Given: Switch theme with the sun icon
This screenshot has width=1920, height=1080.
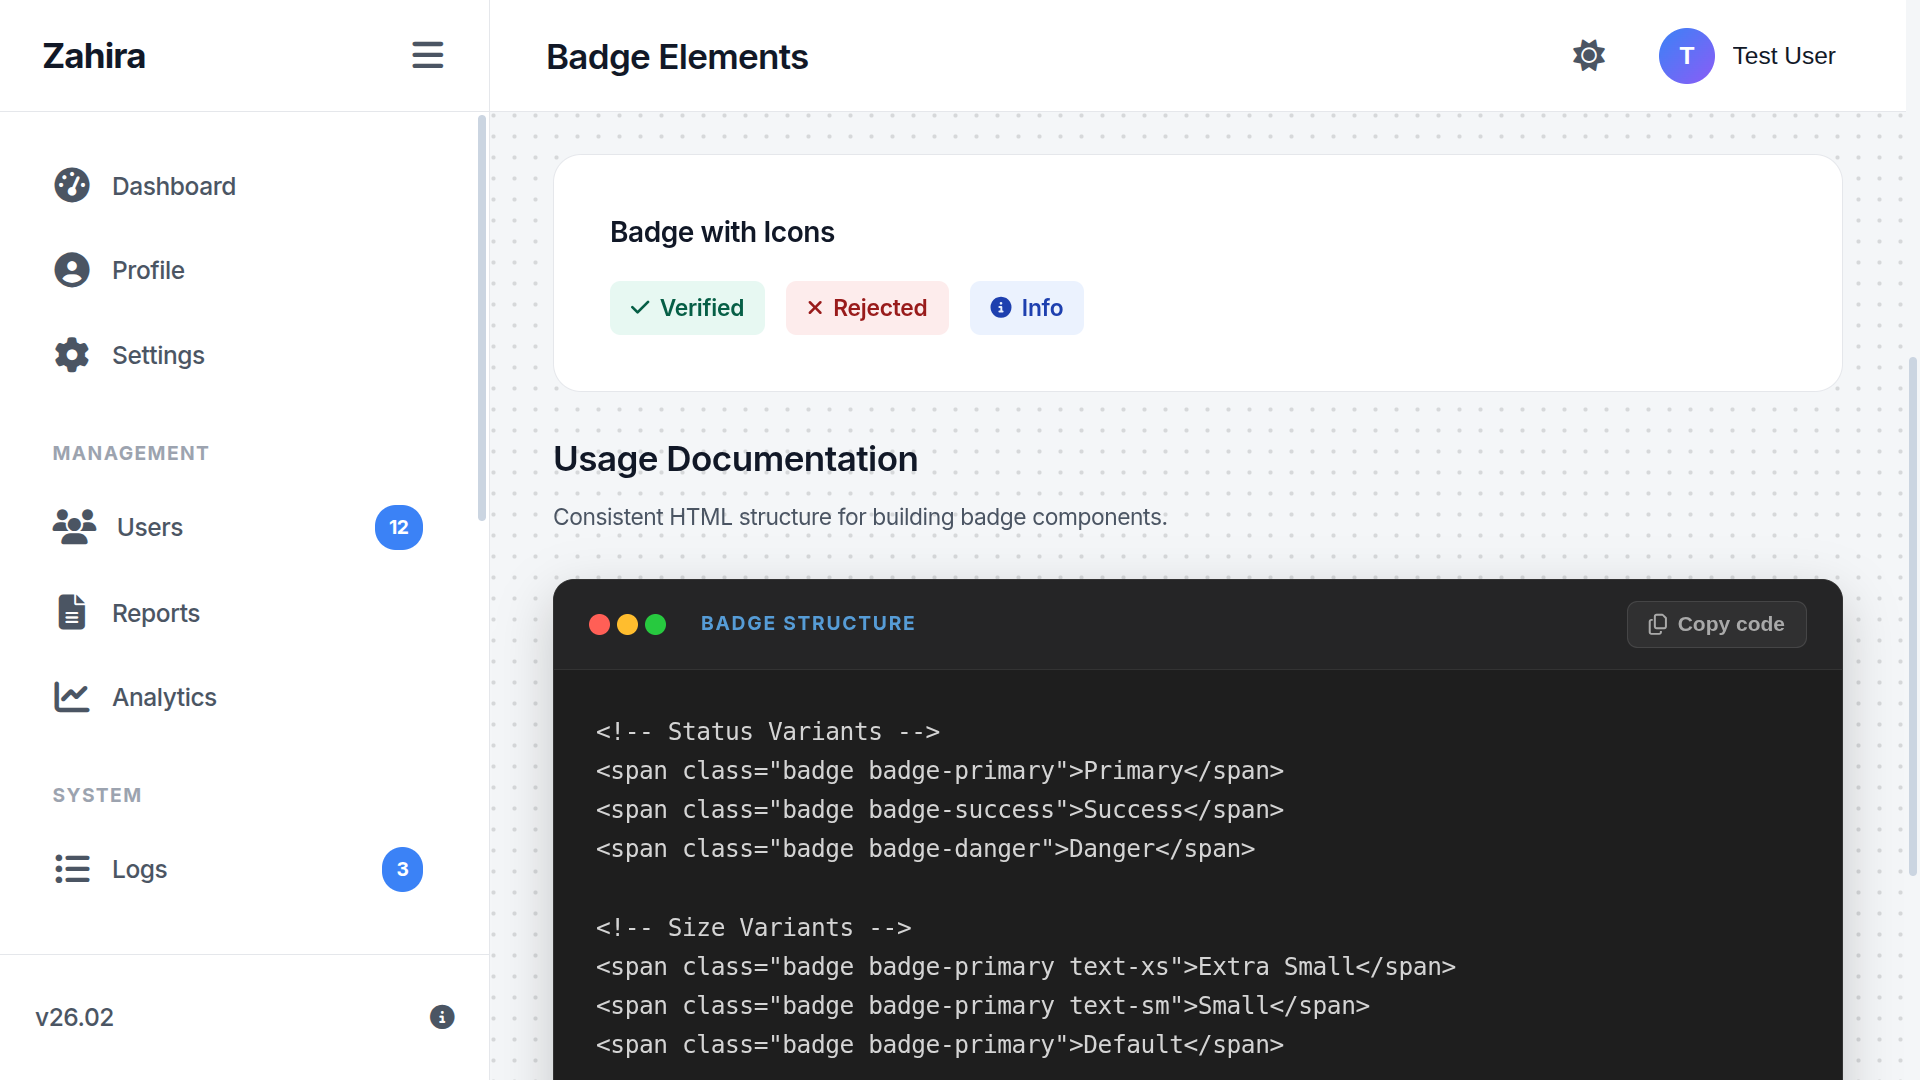Looking at the screenshot, I should 1588,55.
